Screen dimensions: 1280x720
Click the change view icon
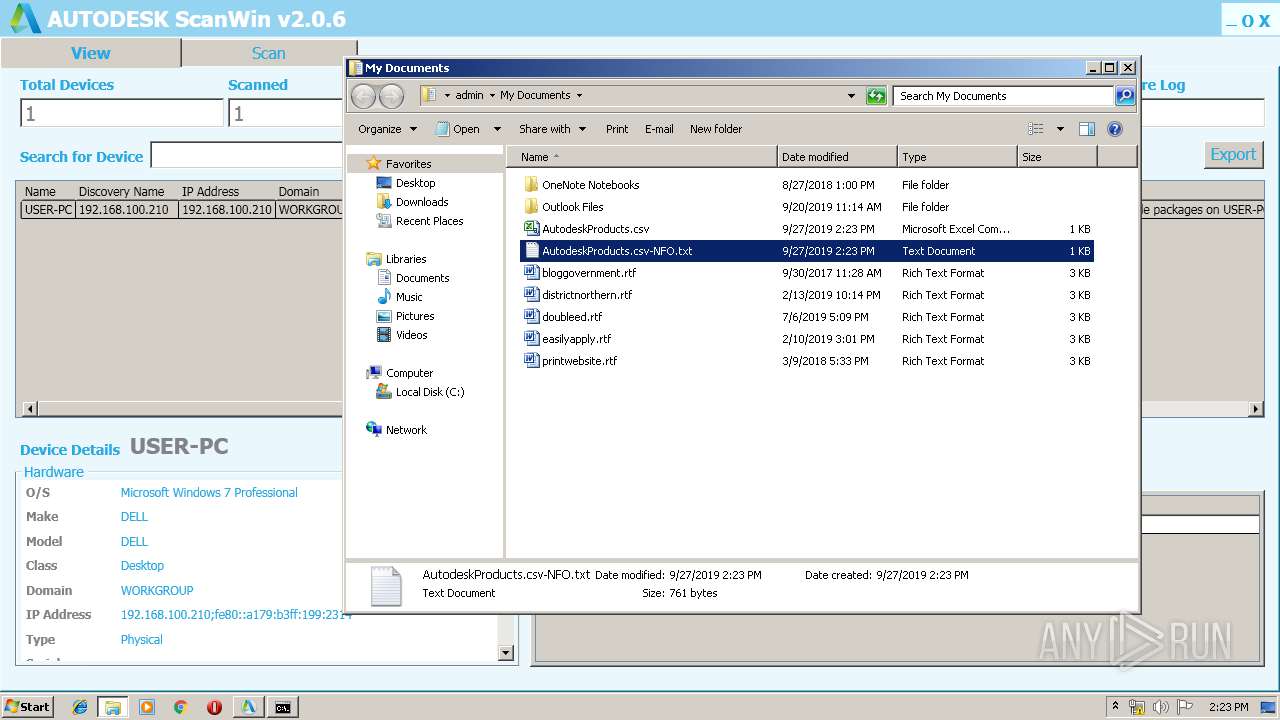coord(1036,129)
